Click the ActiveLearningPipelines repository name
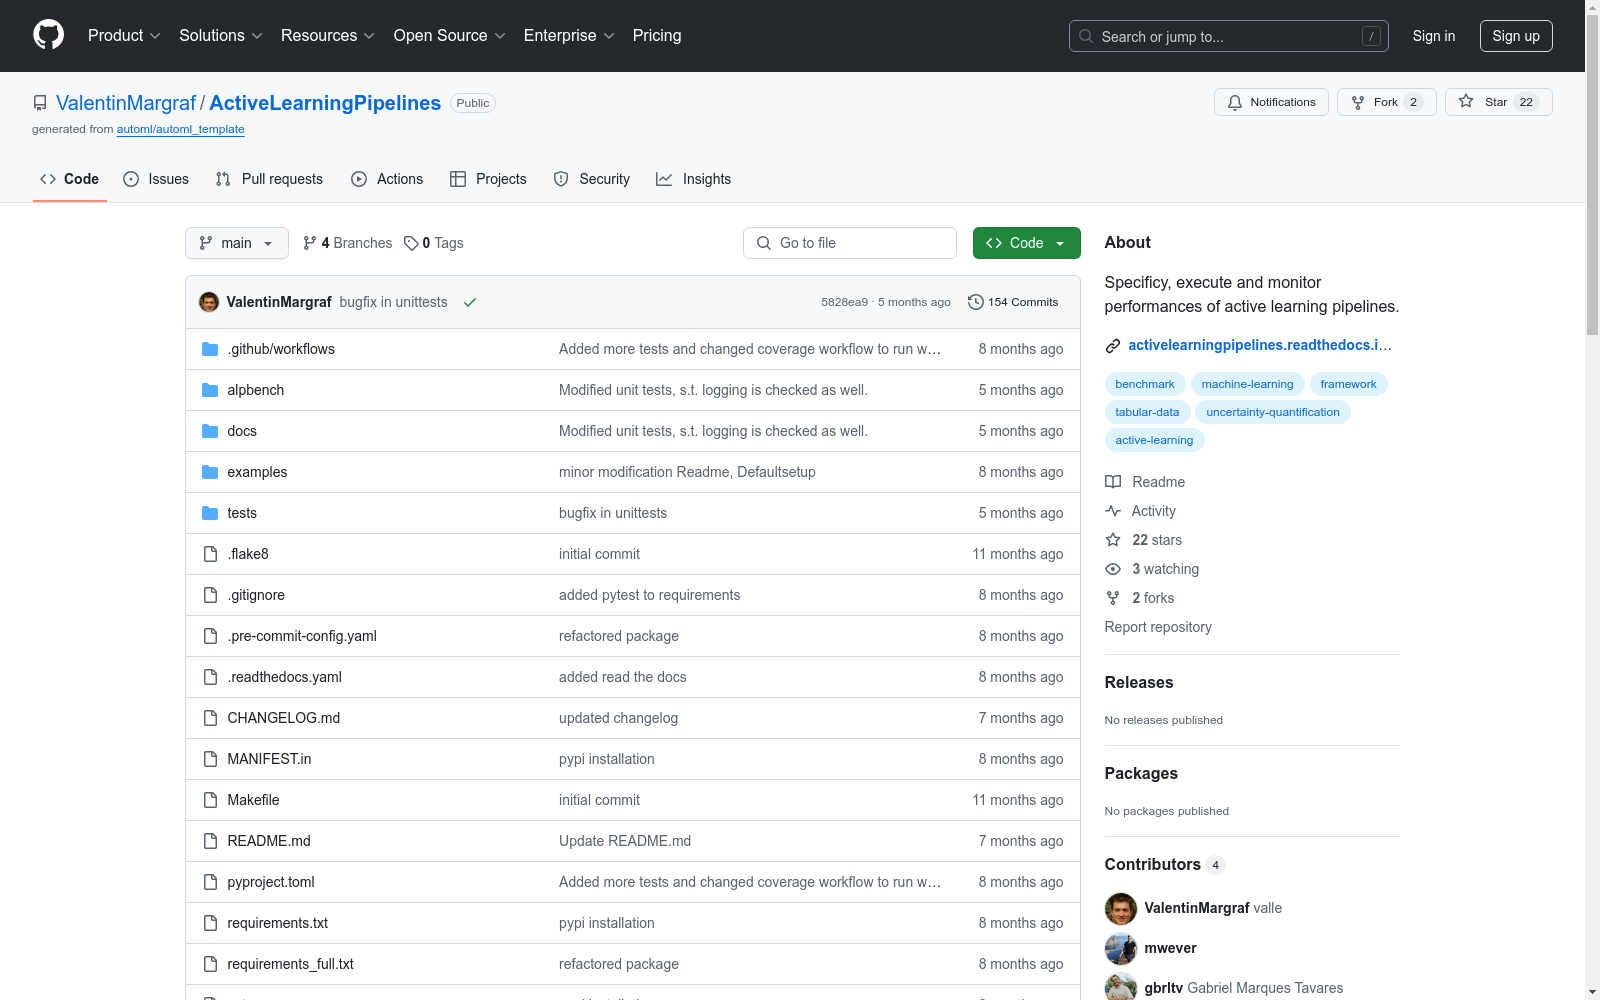Viewport: 1600px width, 1000px height. tap(325, 103)
